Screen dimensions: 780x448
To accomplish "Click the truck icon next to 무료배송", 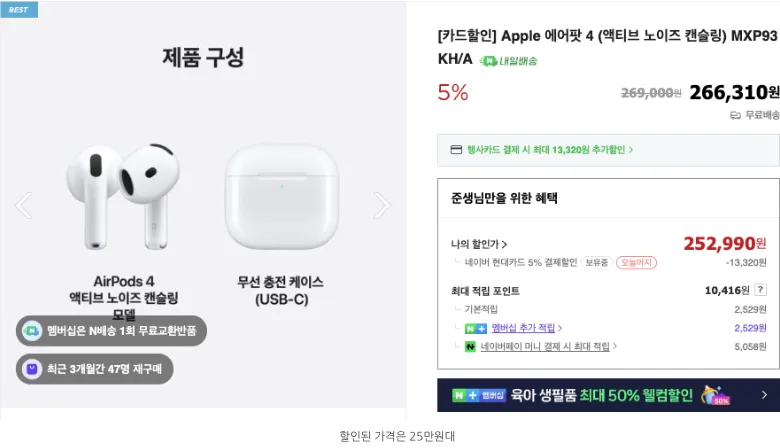I will coord(735,115).
